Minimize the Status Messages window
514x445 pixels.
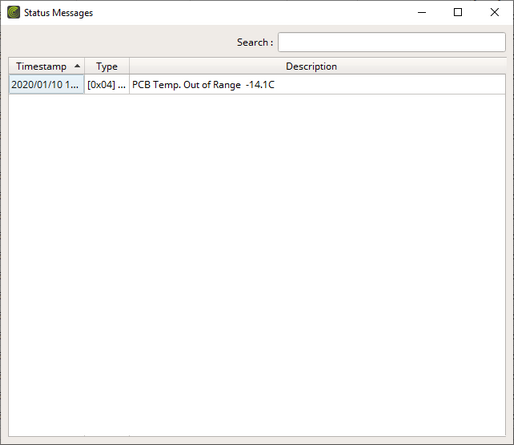pos(422,12)
